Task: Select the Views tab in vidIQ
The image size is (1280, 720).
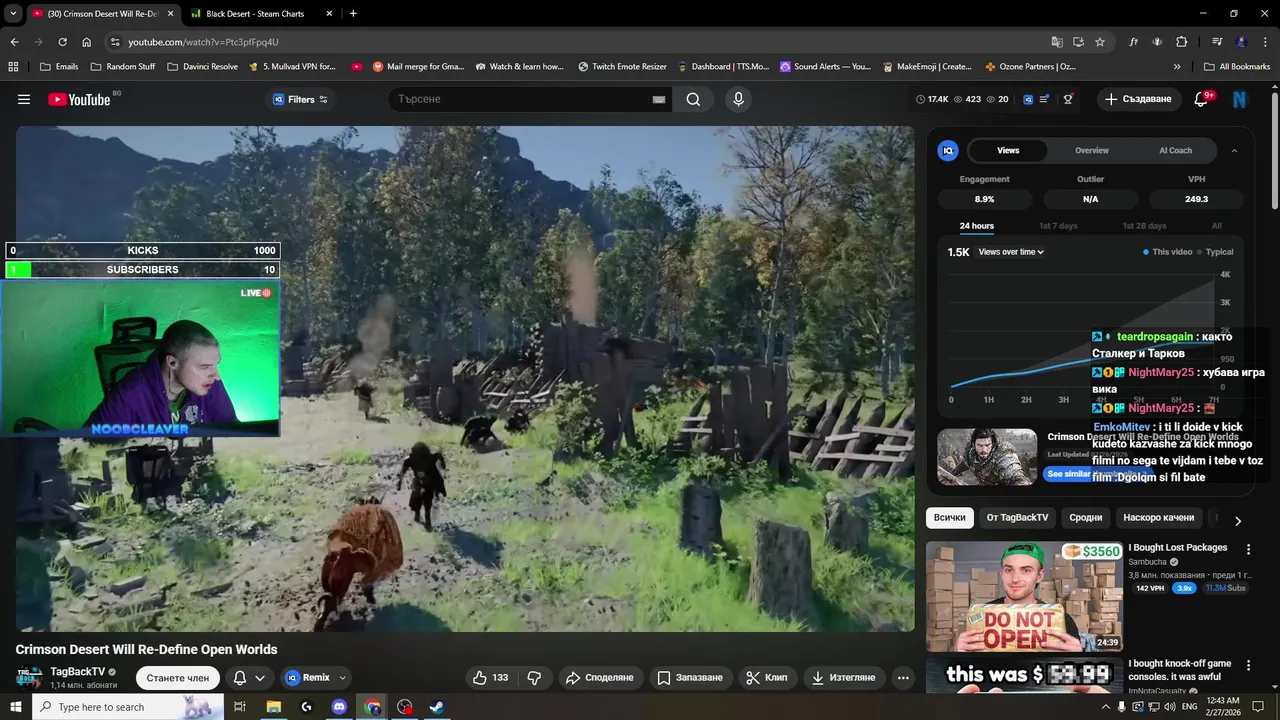Action: 1008,150
